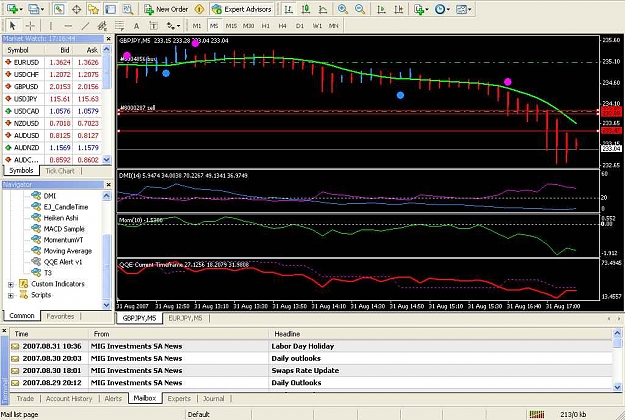The height and width of the screenshot is (420, 625).
Task: Open the Journal terminal tab
Action: (214, 398)
